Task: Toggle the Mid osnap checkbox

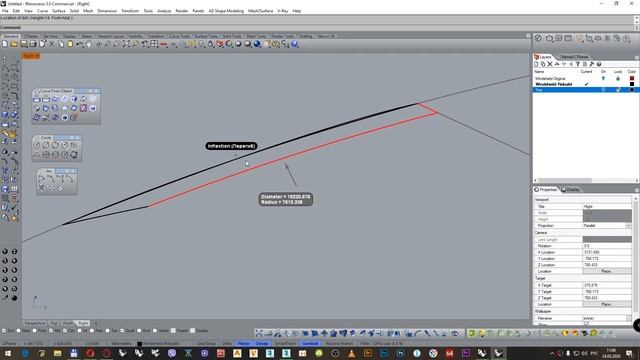Action: coord(51,331)
